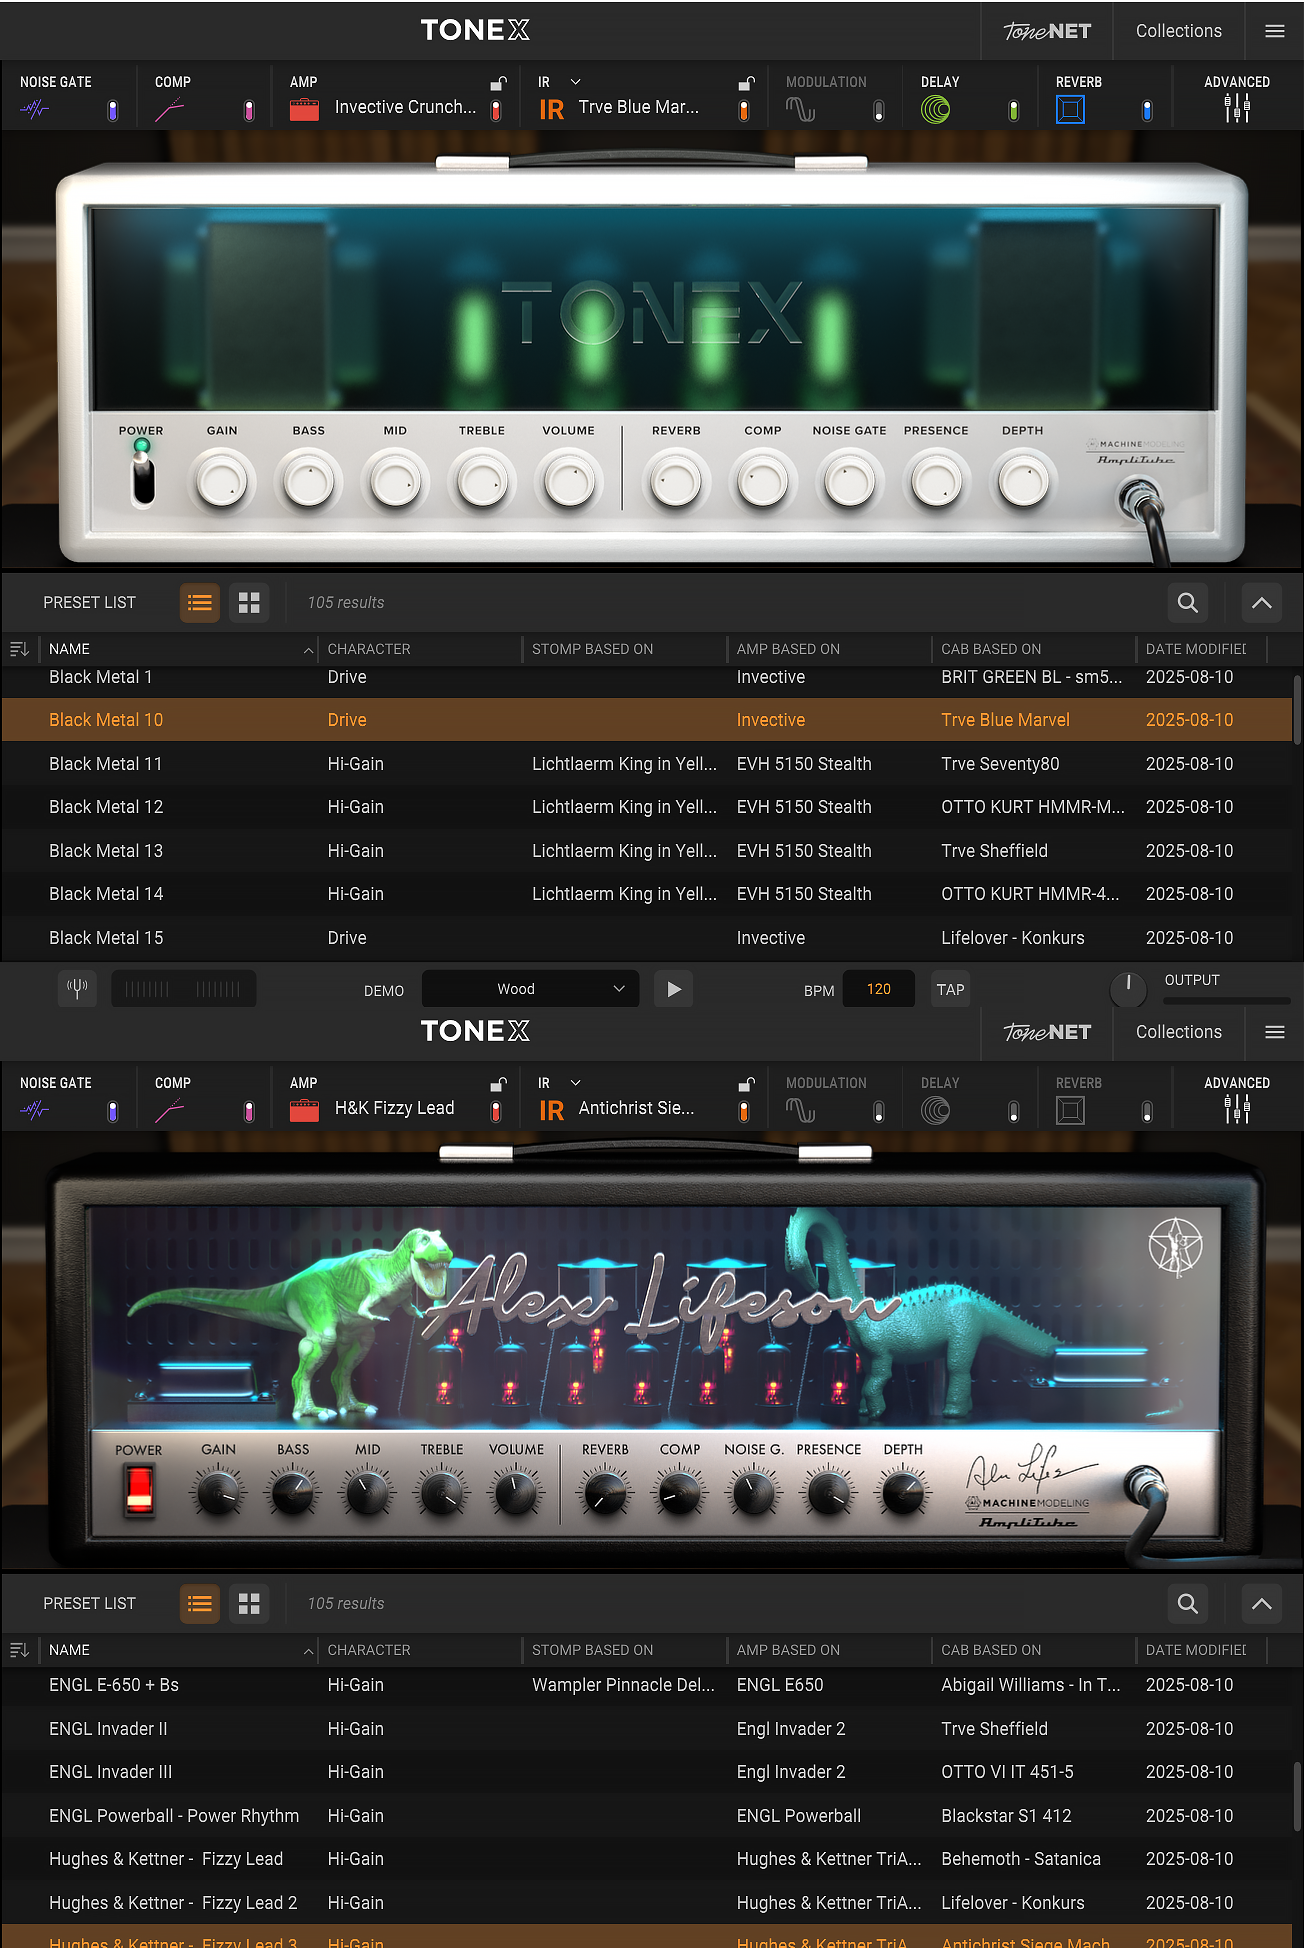Search presets in the bottom preset list
The height and width of the screenshot is (1948, 1304).
1188,1604
